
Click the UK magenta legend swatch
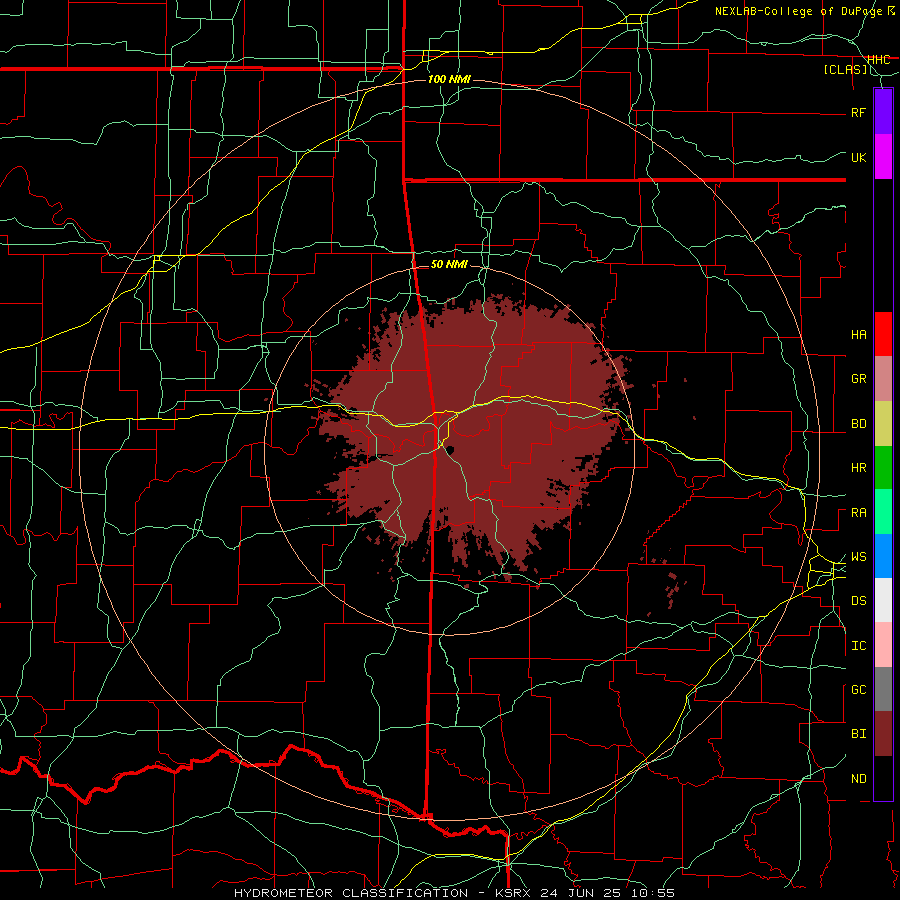click(x=883, y=157)
